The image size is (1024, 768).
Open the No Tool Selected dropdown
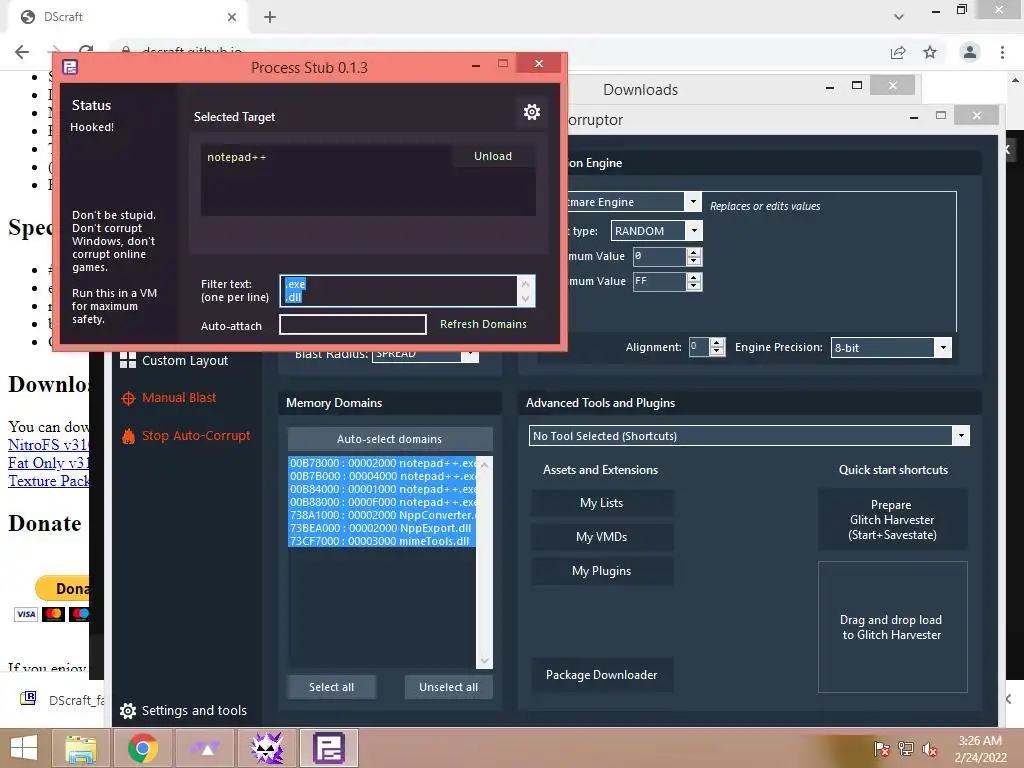961,436
